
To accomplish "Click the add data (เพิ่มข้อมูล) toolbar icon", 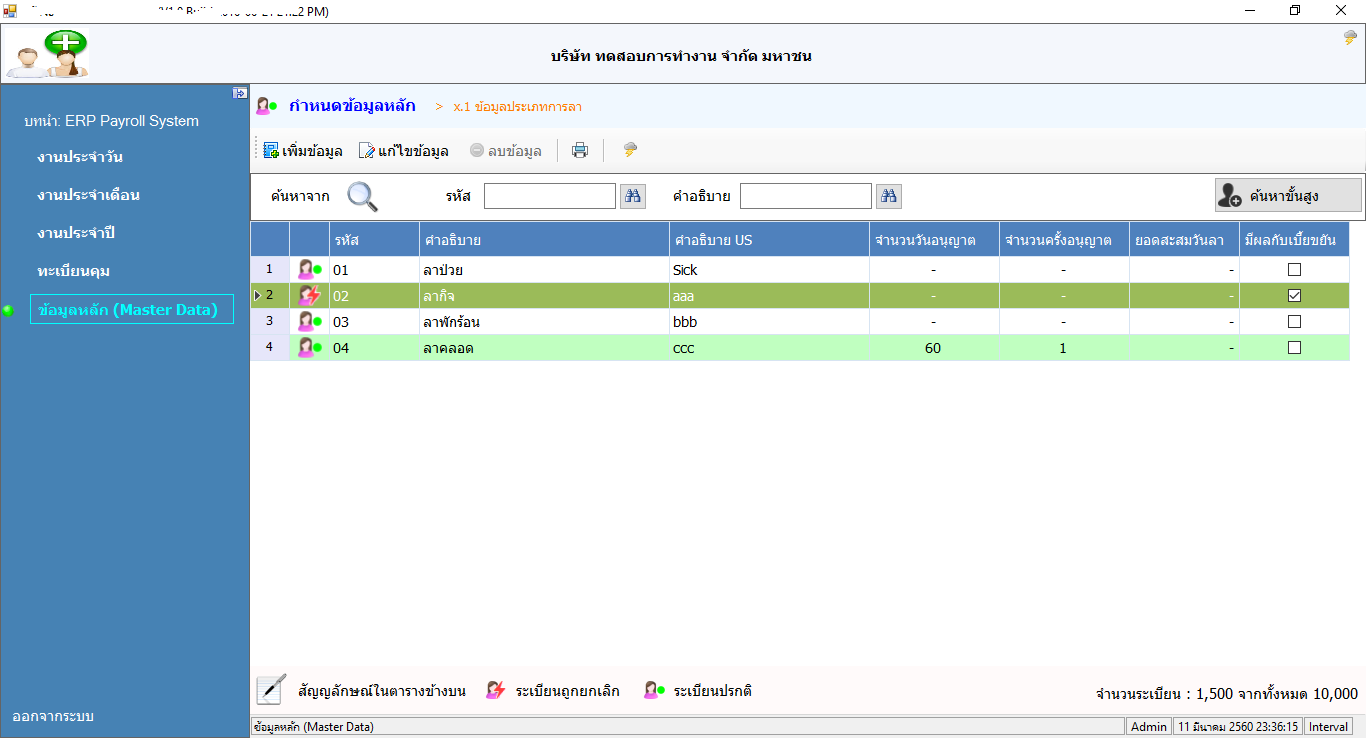I will 271,151.
